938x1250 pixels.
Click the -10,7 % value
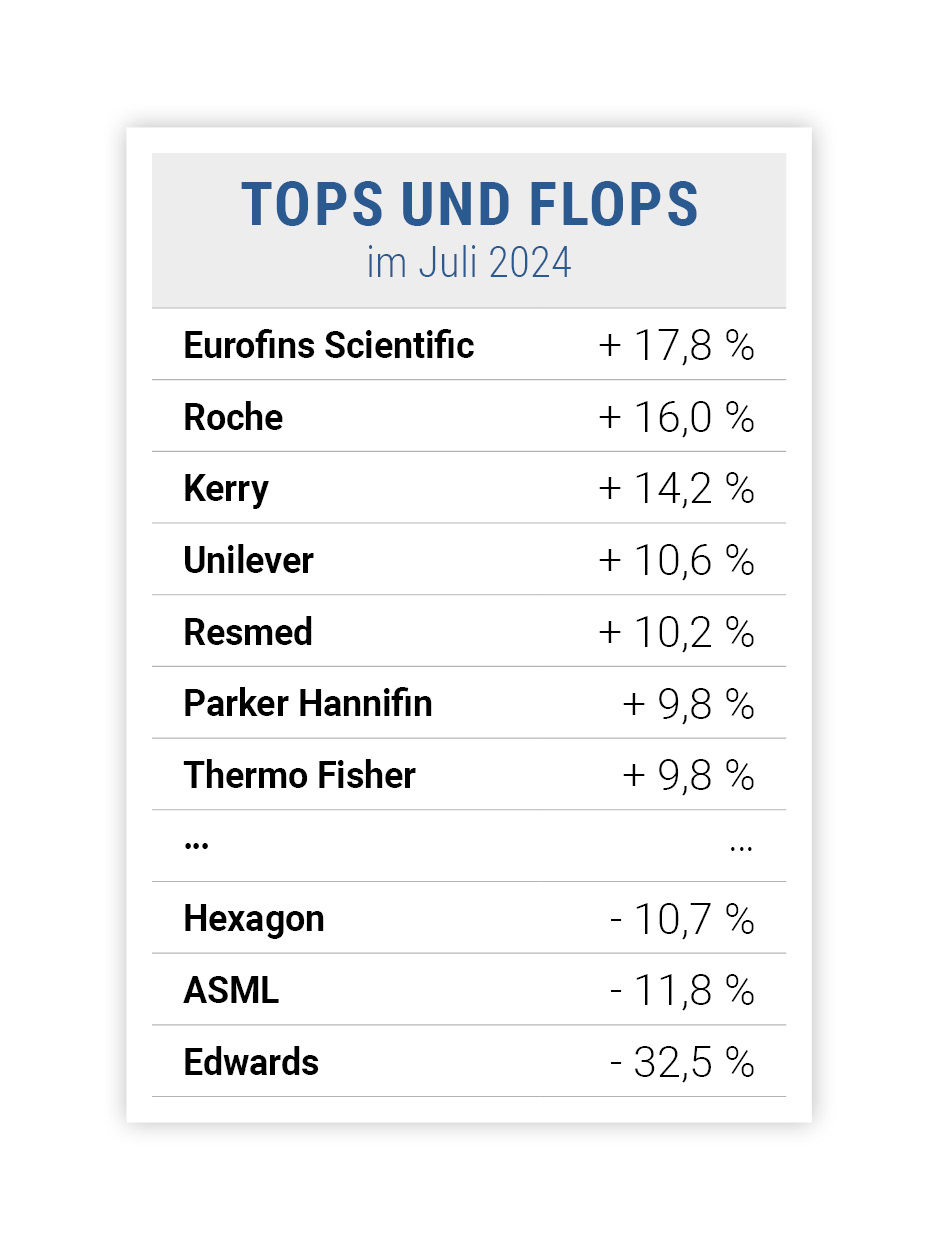(682, 920)
